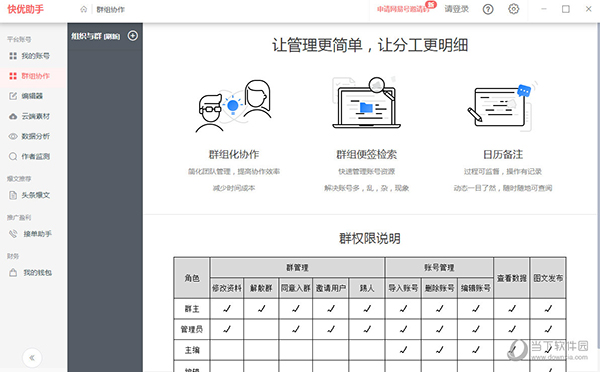The image size is (600, 372).
Task: Click the 同意入群 column header
Action: (x=295, y=288)
